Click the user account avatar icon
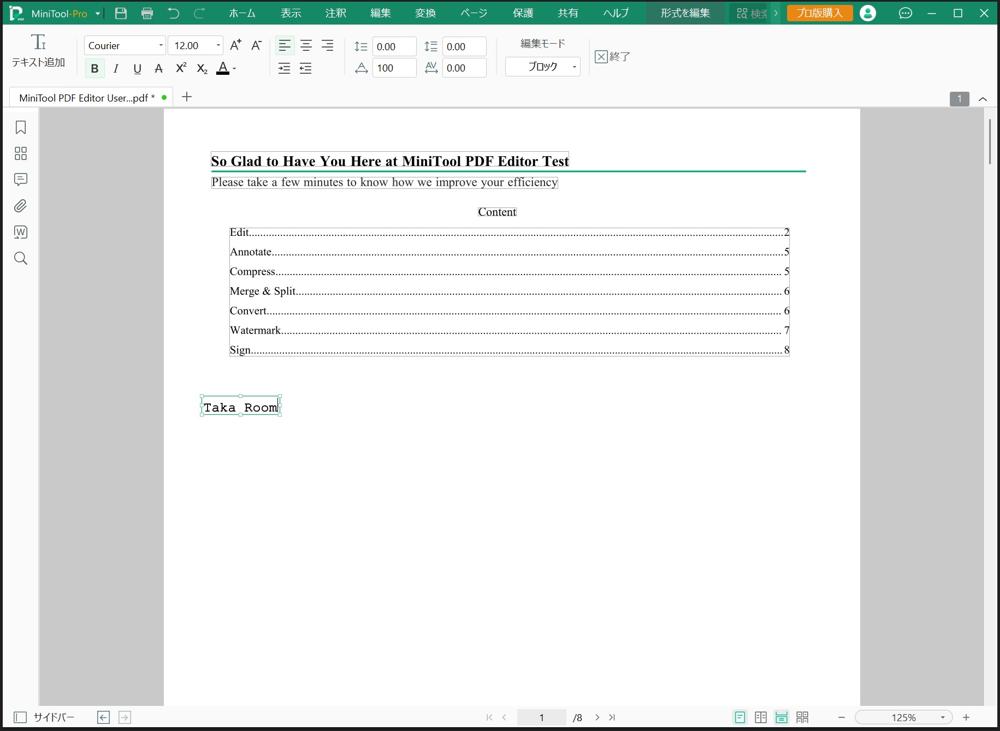The image size is (1000, 731). (867, 13)
